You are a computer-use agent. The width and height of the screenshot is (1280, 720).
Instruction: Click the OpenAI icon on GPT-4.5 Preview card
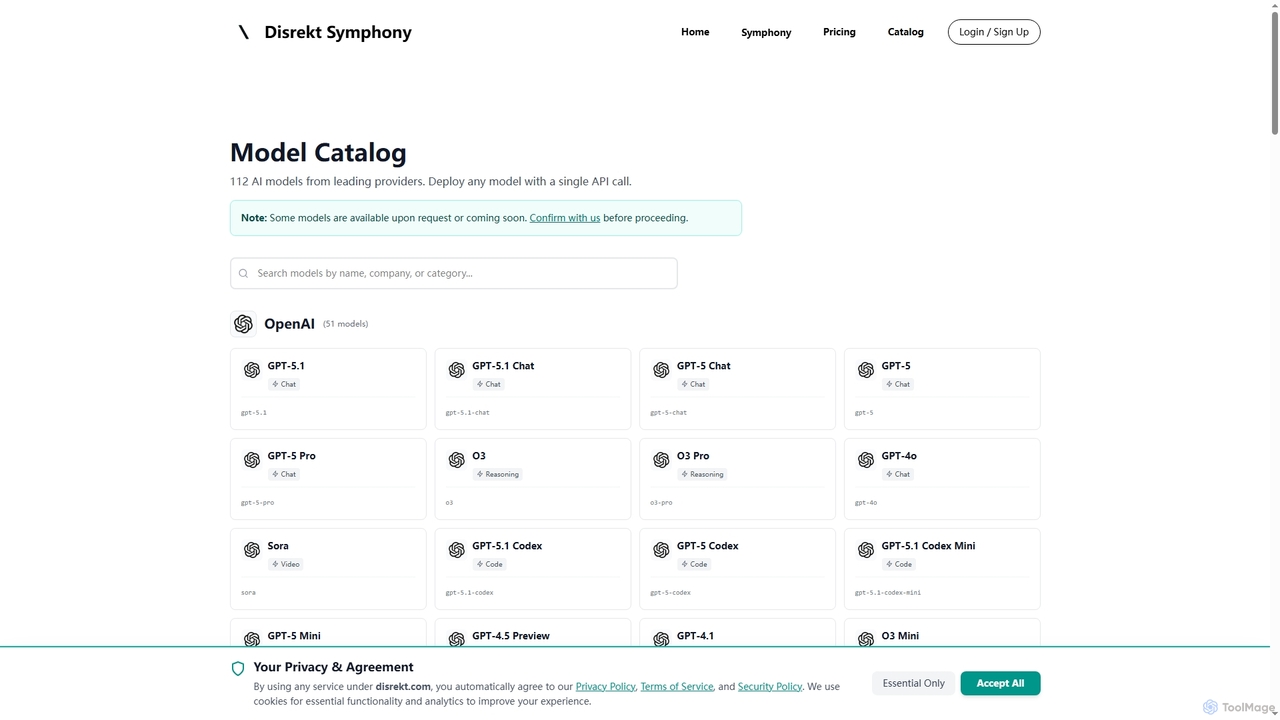457,639
